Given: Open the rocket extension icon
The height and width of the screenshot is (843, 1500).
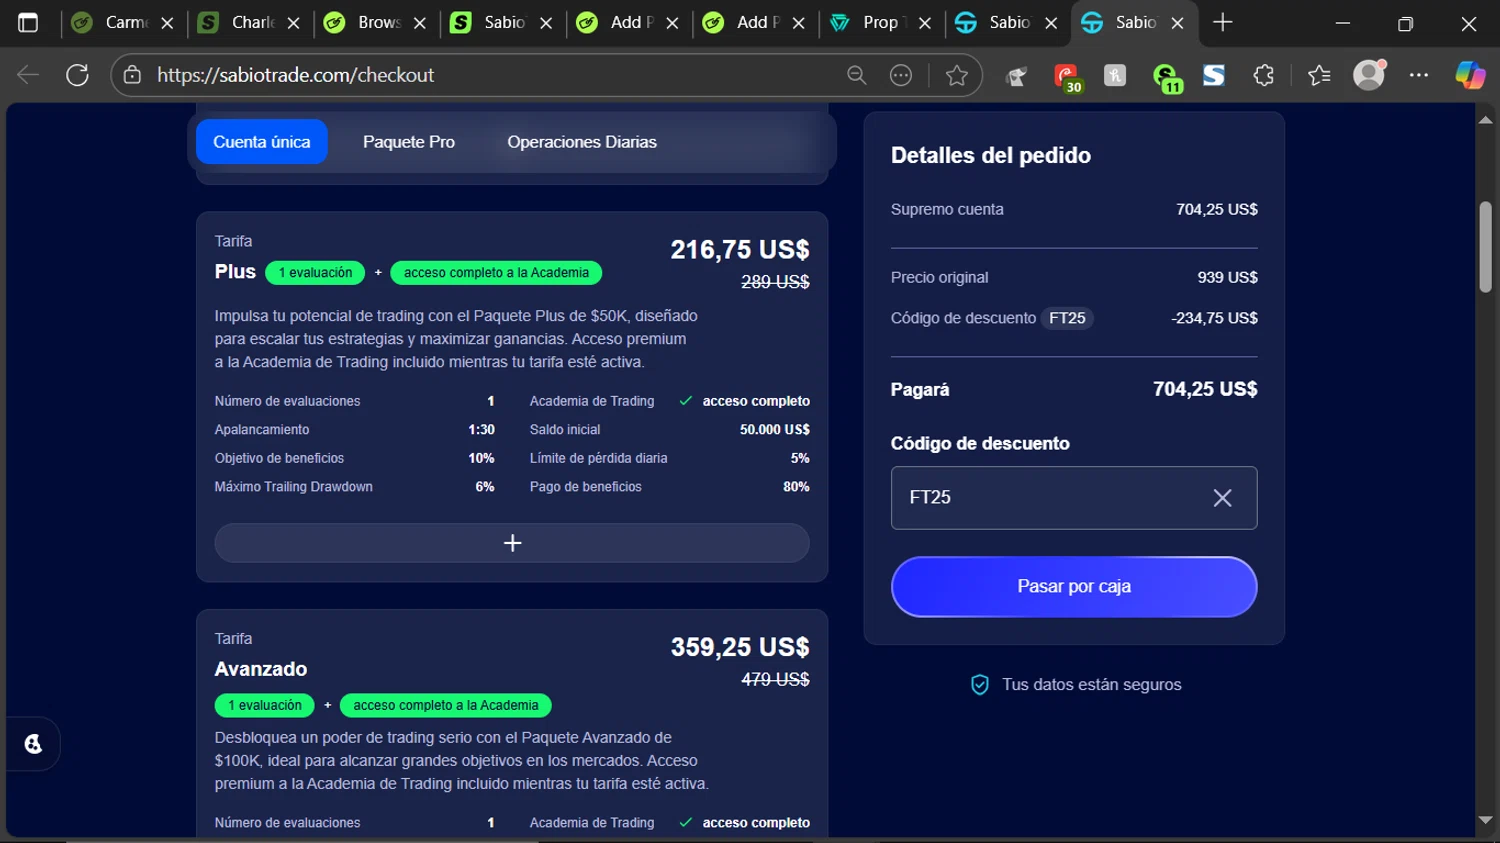Looking at the screenshot, I should (1017, 76).
